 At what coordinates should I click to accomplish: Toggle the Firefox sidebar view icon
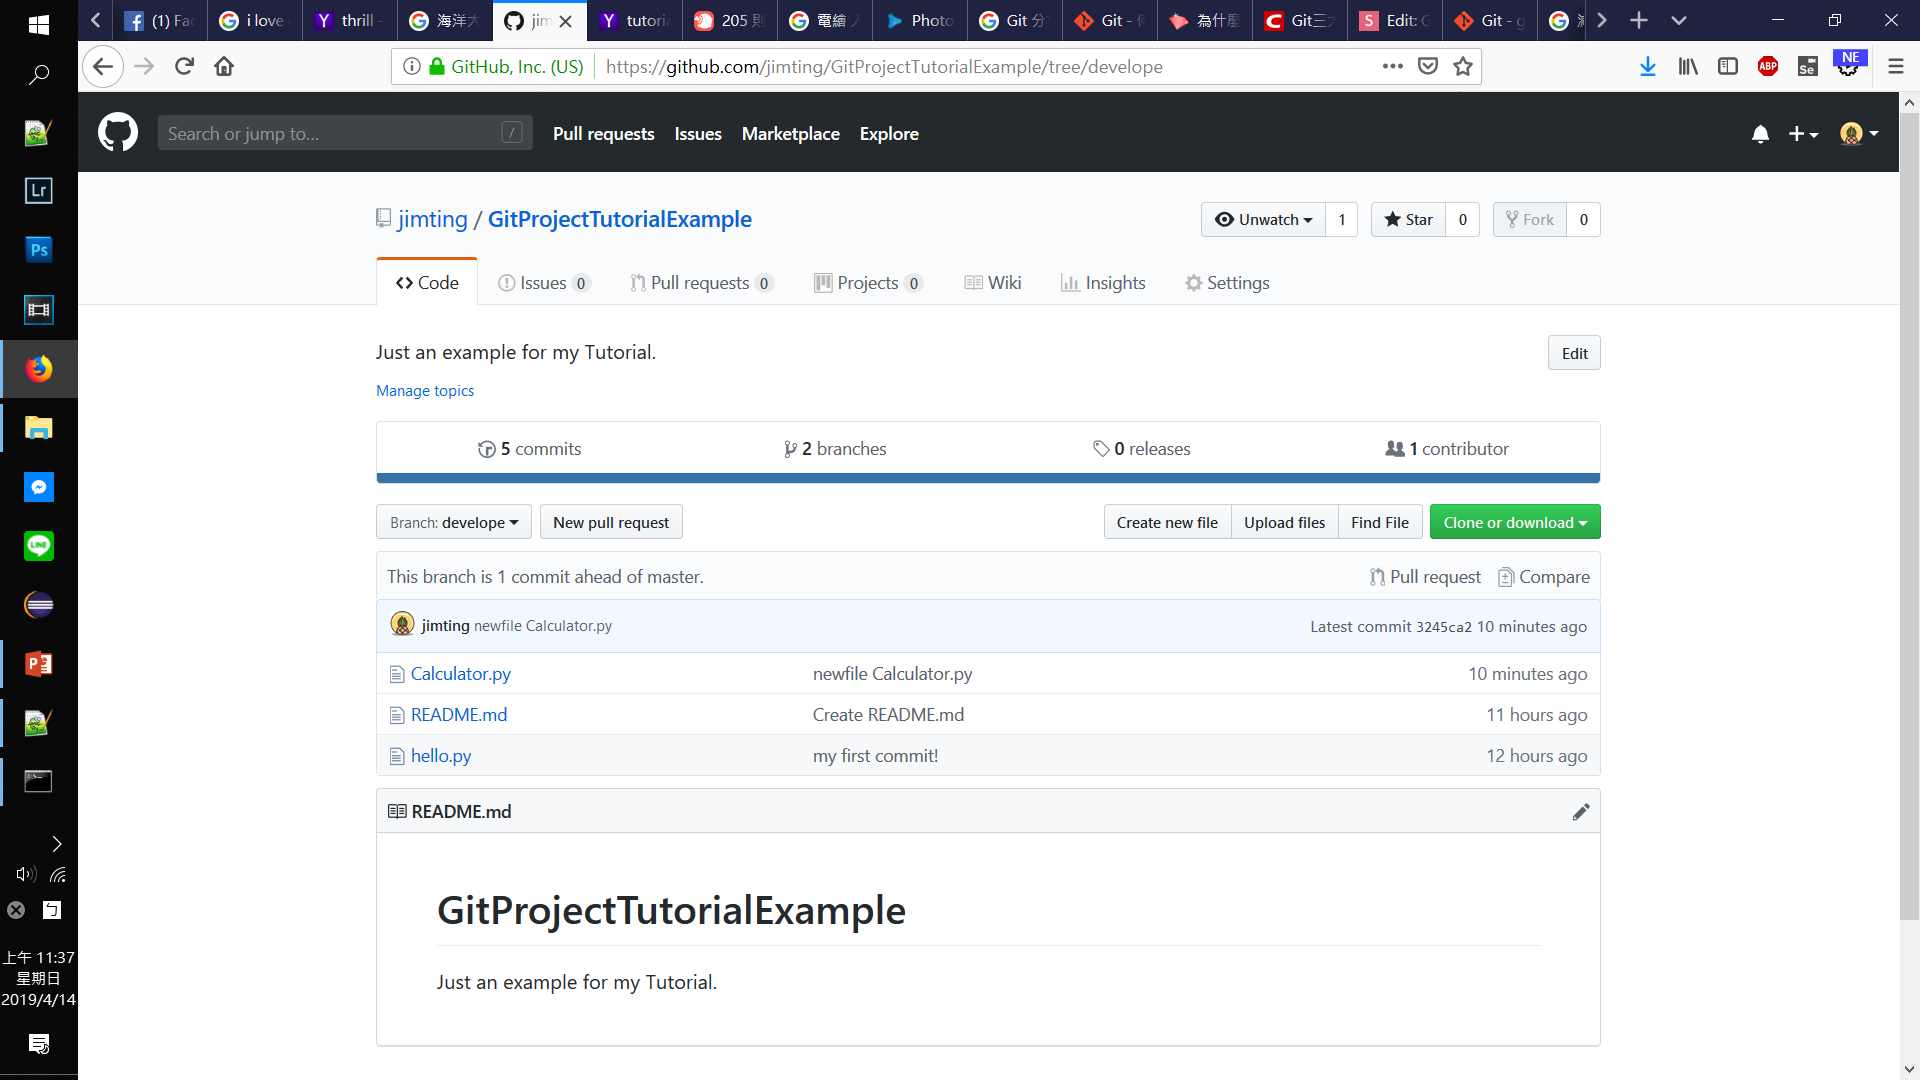click(1727, 66)
